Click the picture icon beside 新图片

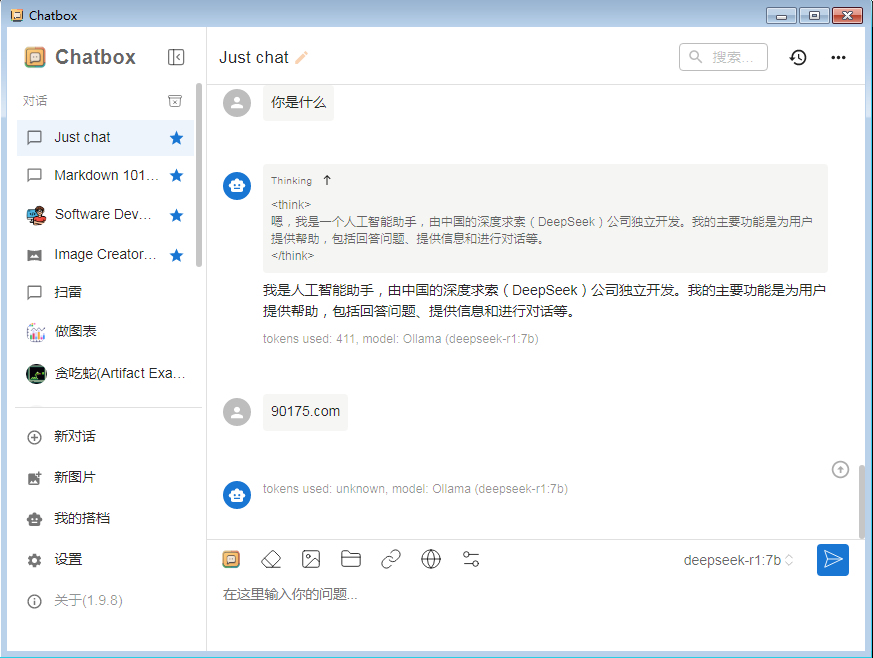coord(35,478)
